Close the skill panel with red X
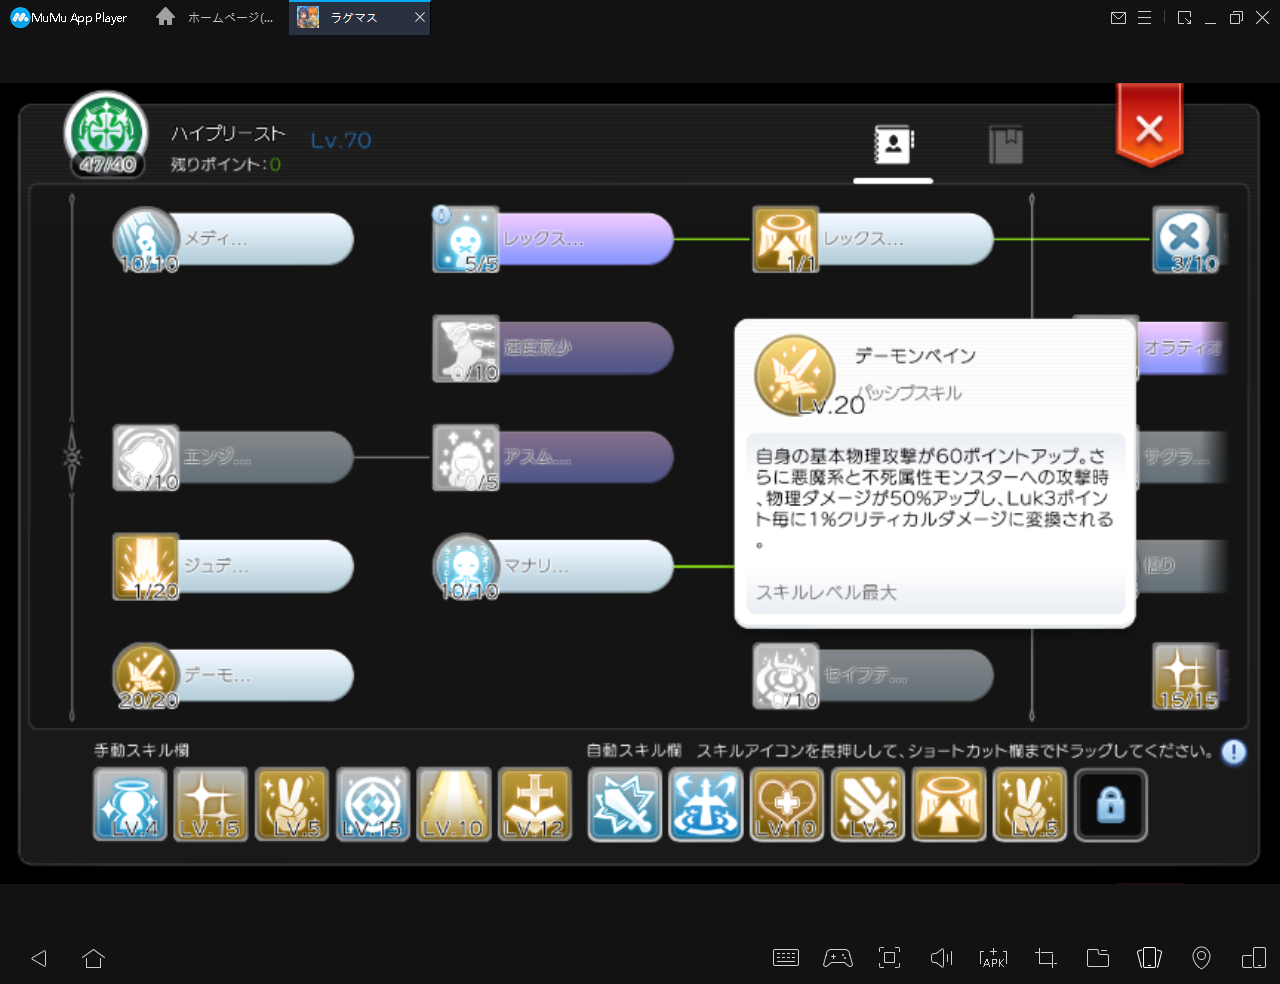Viewport: 1280px width, 984px height. 1149,128
